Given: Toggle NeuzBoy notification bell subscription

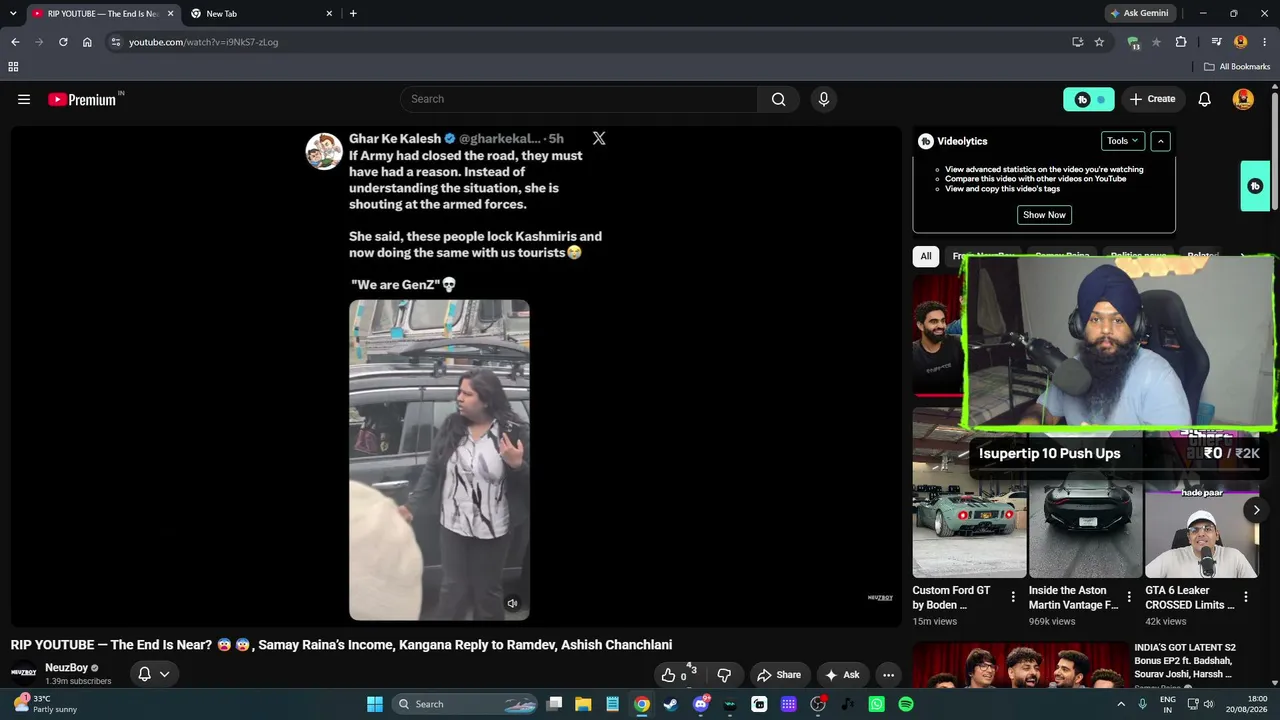Looking at the screenshot, I should point(153,674).
